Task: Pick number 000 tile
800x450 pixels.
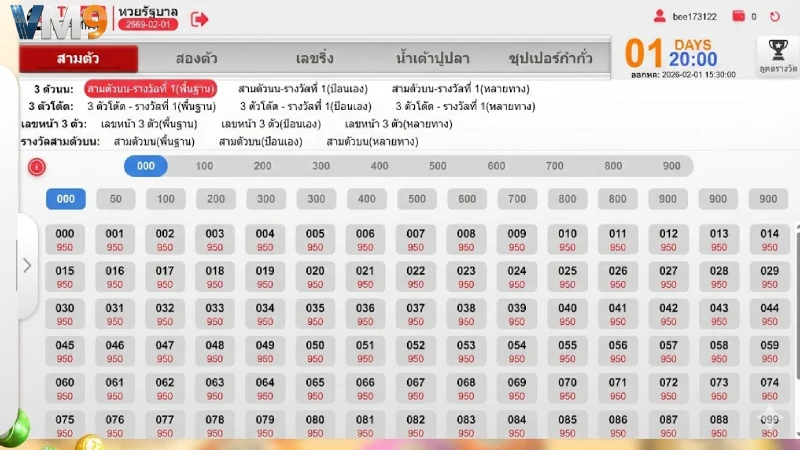Action: pos(65,240)
